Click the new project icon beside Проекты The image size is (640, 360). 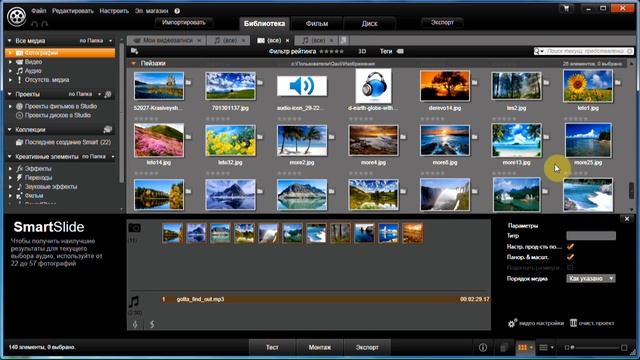coord(108,94)
